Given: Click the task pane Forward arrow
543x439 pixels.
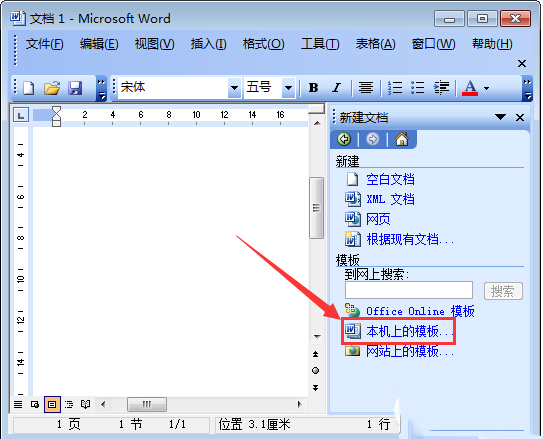Looking at the screenshot, I should (x=373, y=139).
